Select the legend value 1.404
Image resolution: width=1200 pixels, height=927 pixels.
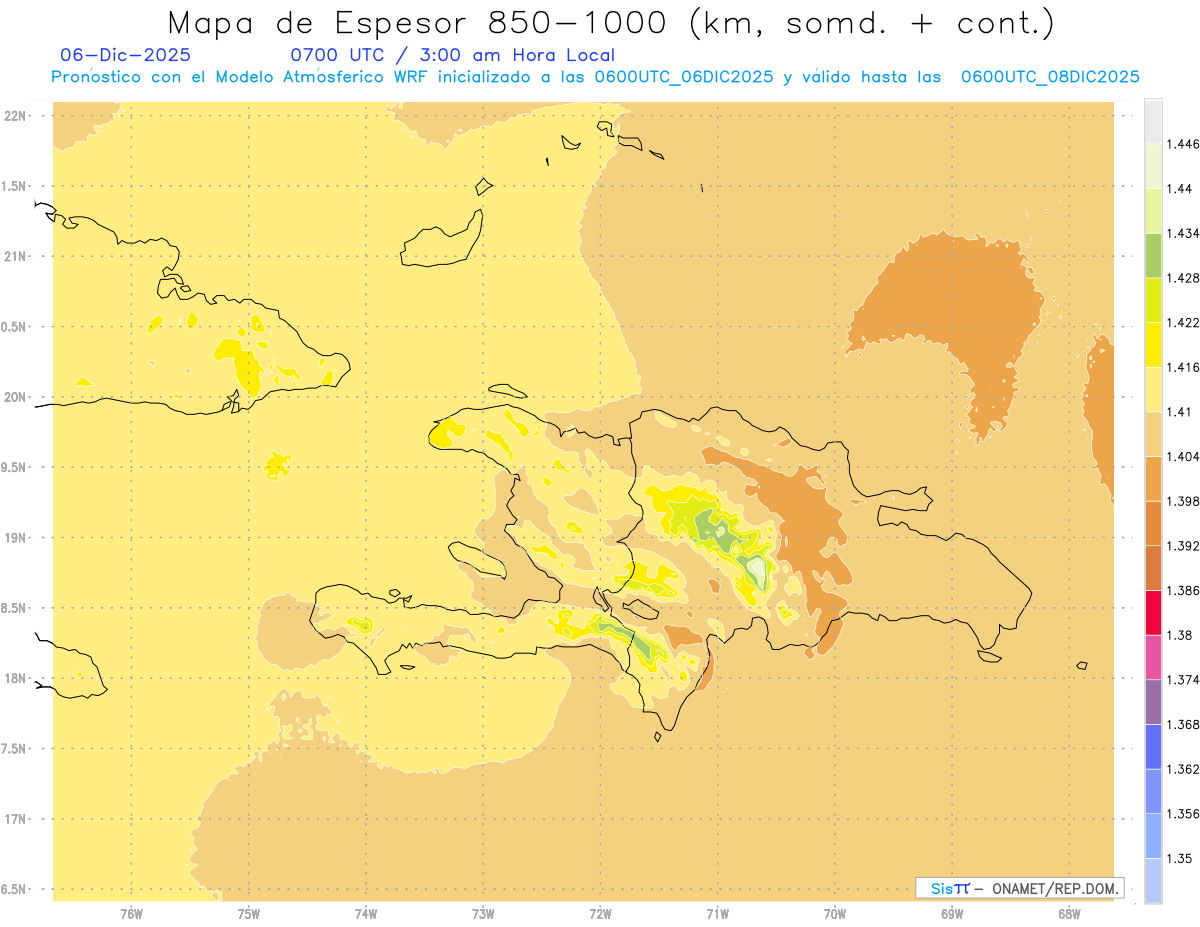[1183, 456]
